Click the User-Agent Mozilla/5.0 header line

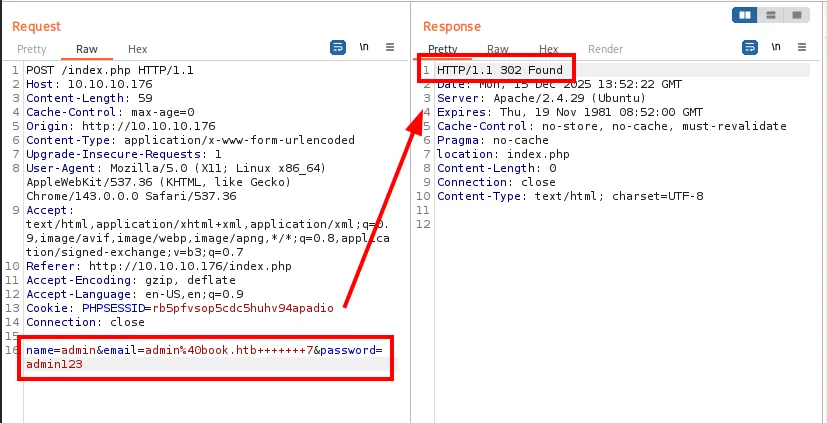(x=176, y=168)
